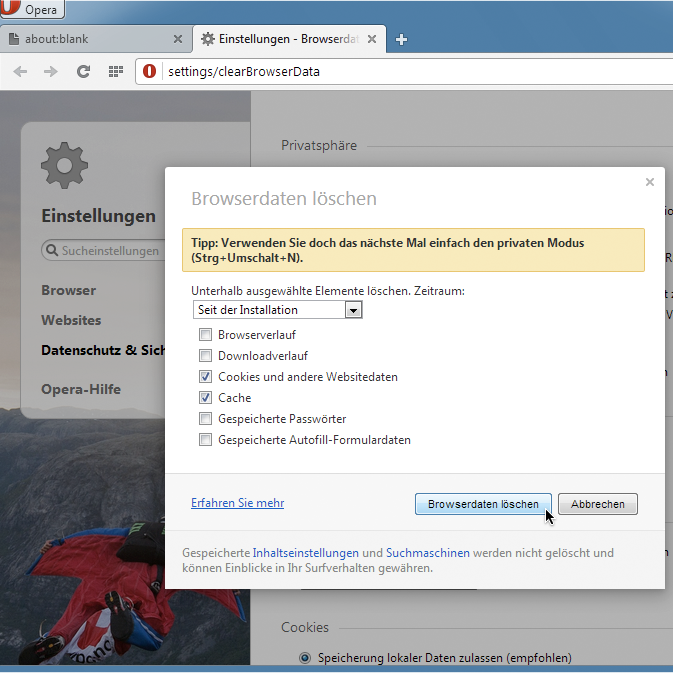Select Speicherung lokaler Daten zulassen radio
The image size is (673, 673).
click(x=305, y=658)
